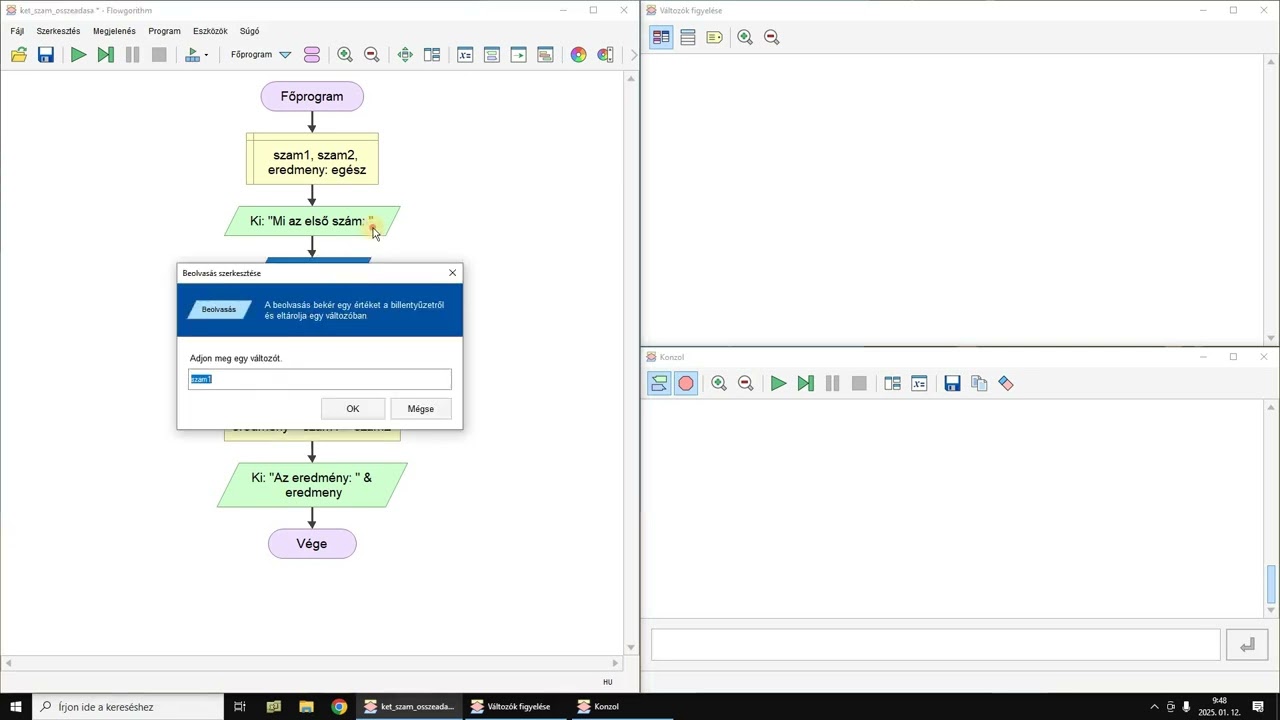Save the Konzol output with floppy icon
Viewport: 1280px width, 720px height.
[952, 383]
